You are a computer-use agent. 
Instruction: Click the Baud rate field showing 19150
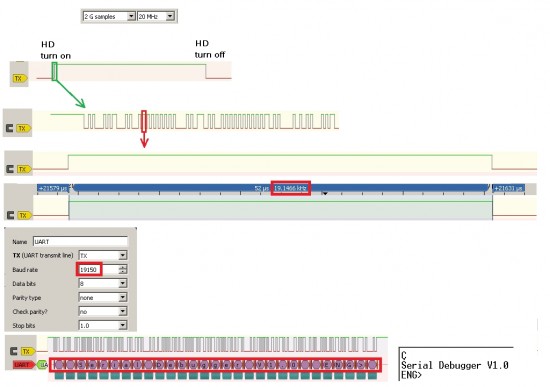coord(98,269)
